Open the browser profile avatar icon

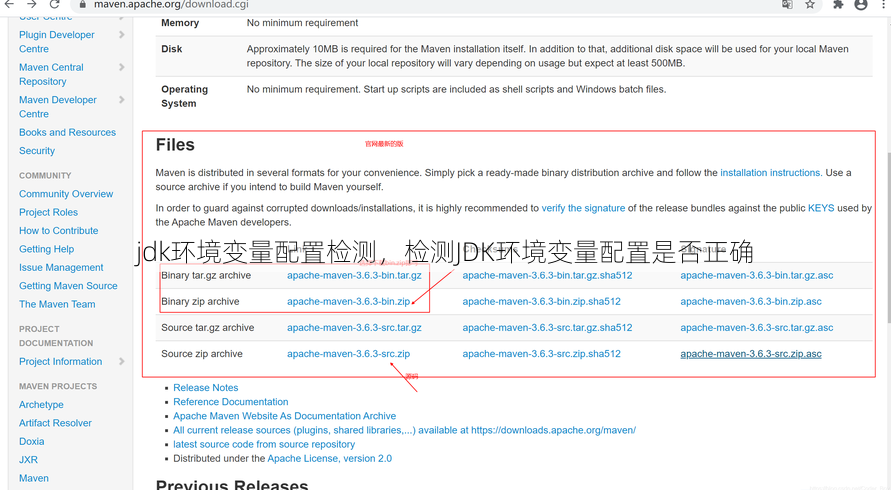pos(861,5)
